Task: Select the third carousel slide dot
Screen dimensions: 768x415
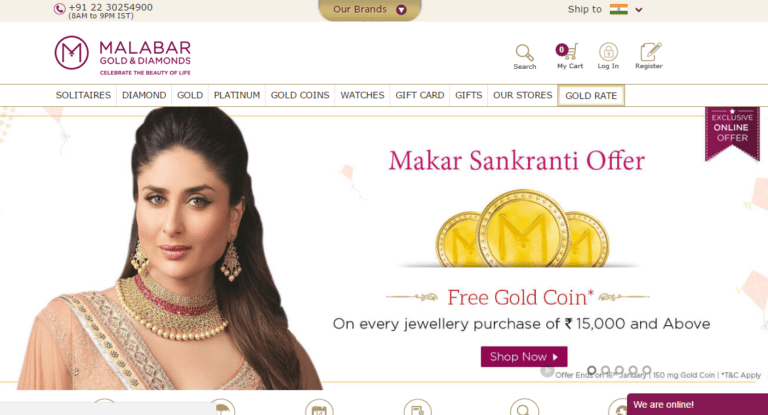Action: (x=619, y=370)
